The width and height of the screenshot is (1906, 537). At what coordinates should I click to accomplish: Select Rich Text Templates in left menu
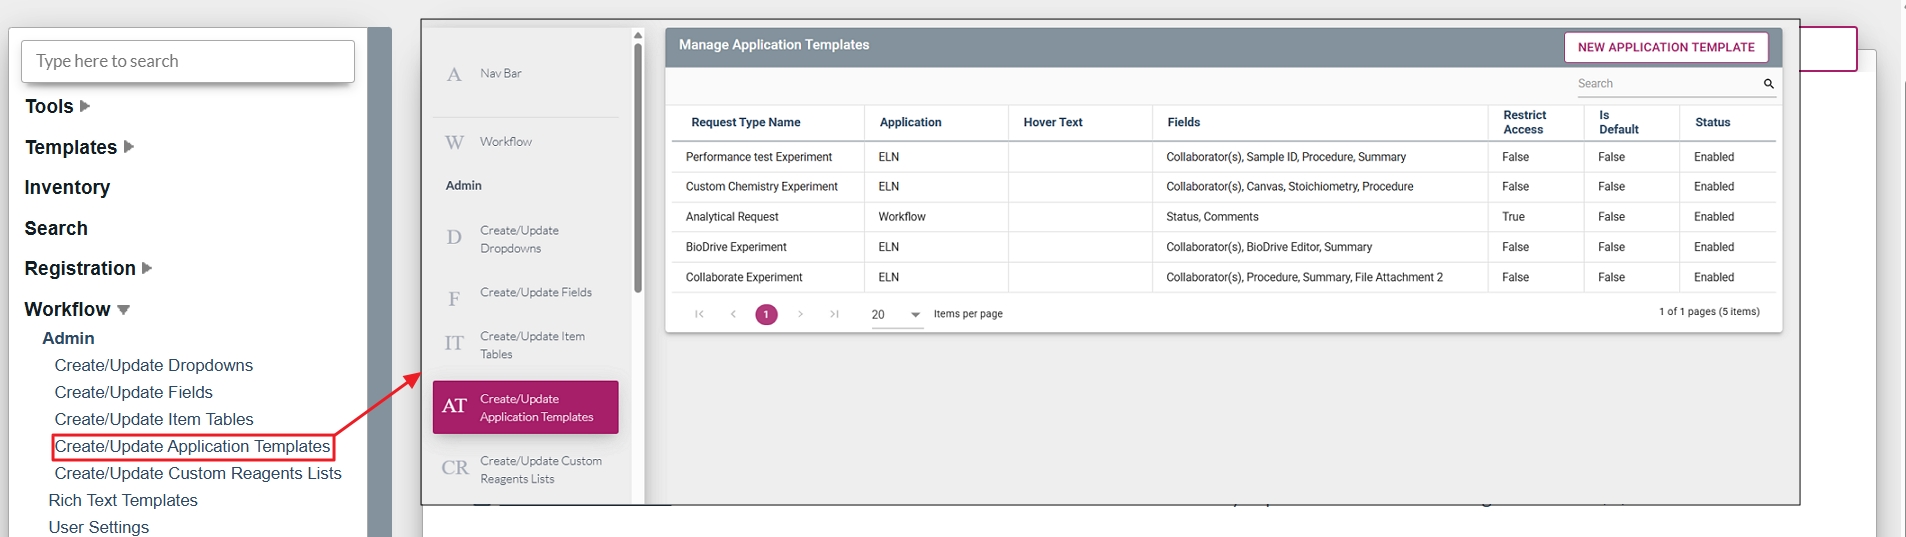(123, 500)
